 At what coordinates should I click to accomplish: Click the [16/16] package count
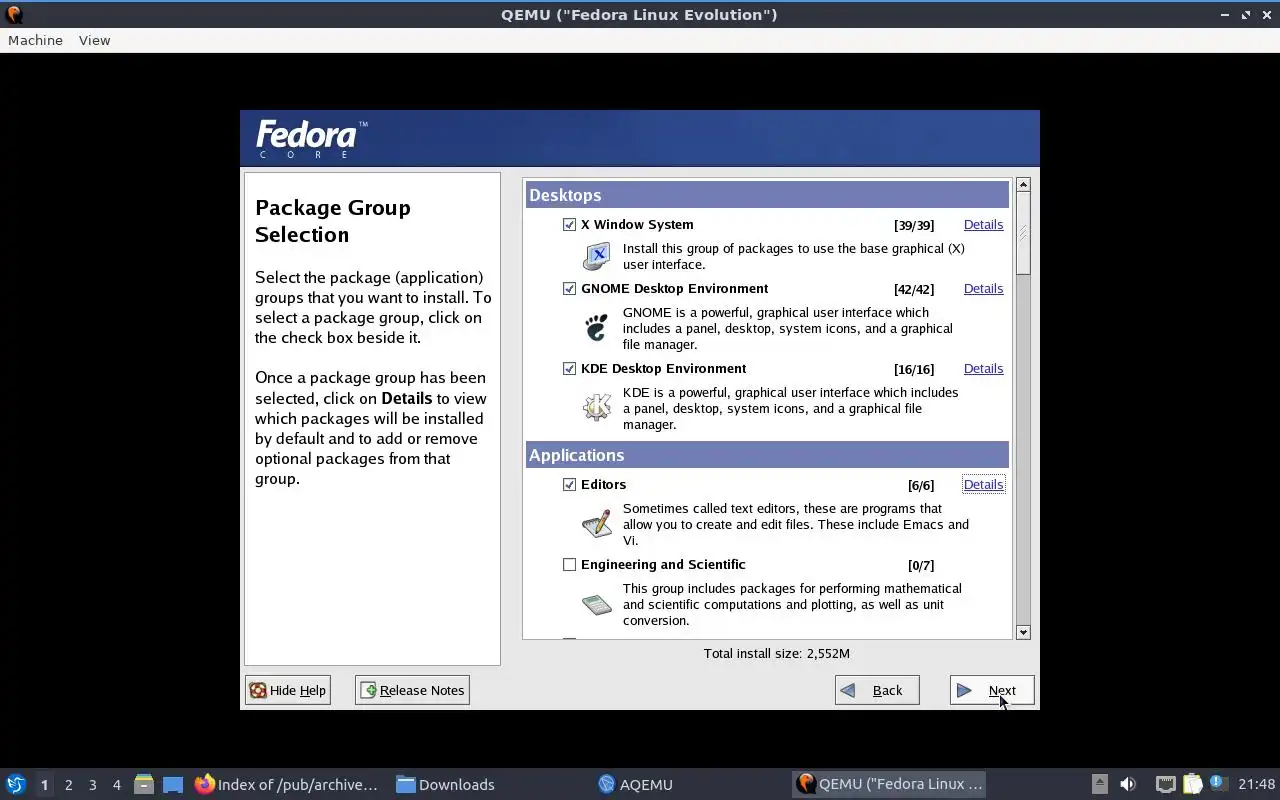[x=914, y=369]
